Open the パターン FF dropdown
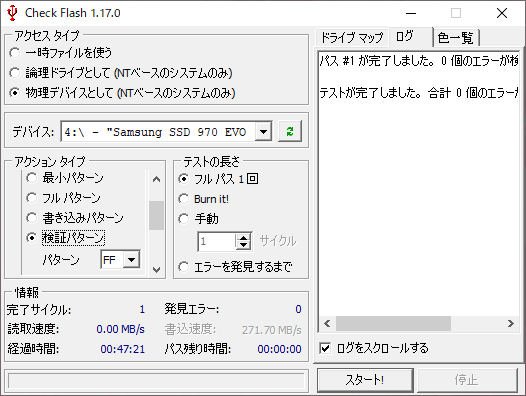Viewport: 526px width, 396px height. coord(132,259)
